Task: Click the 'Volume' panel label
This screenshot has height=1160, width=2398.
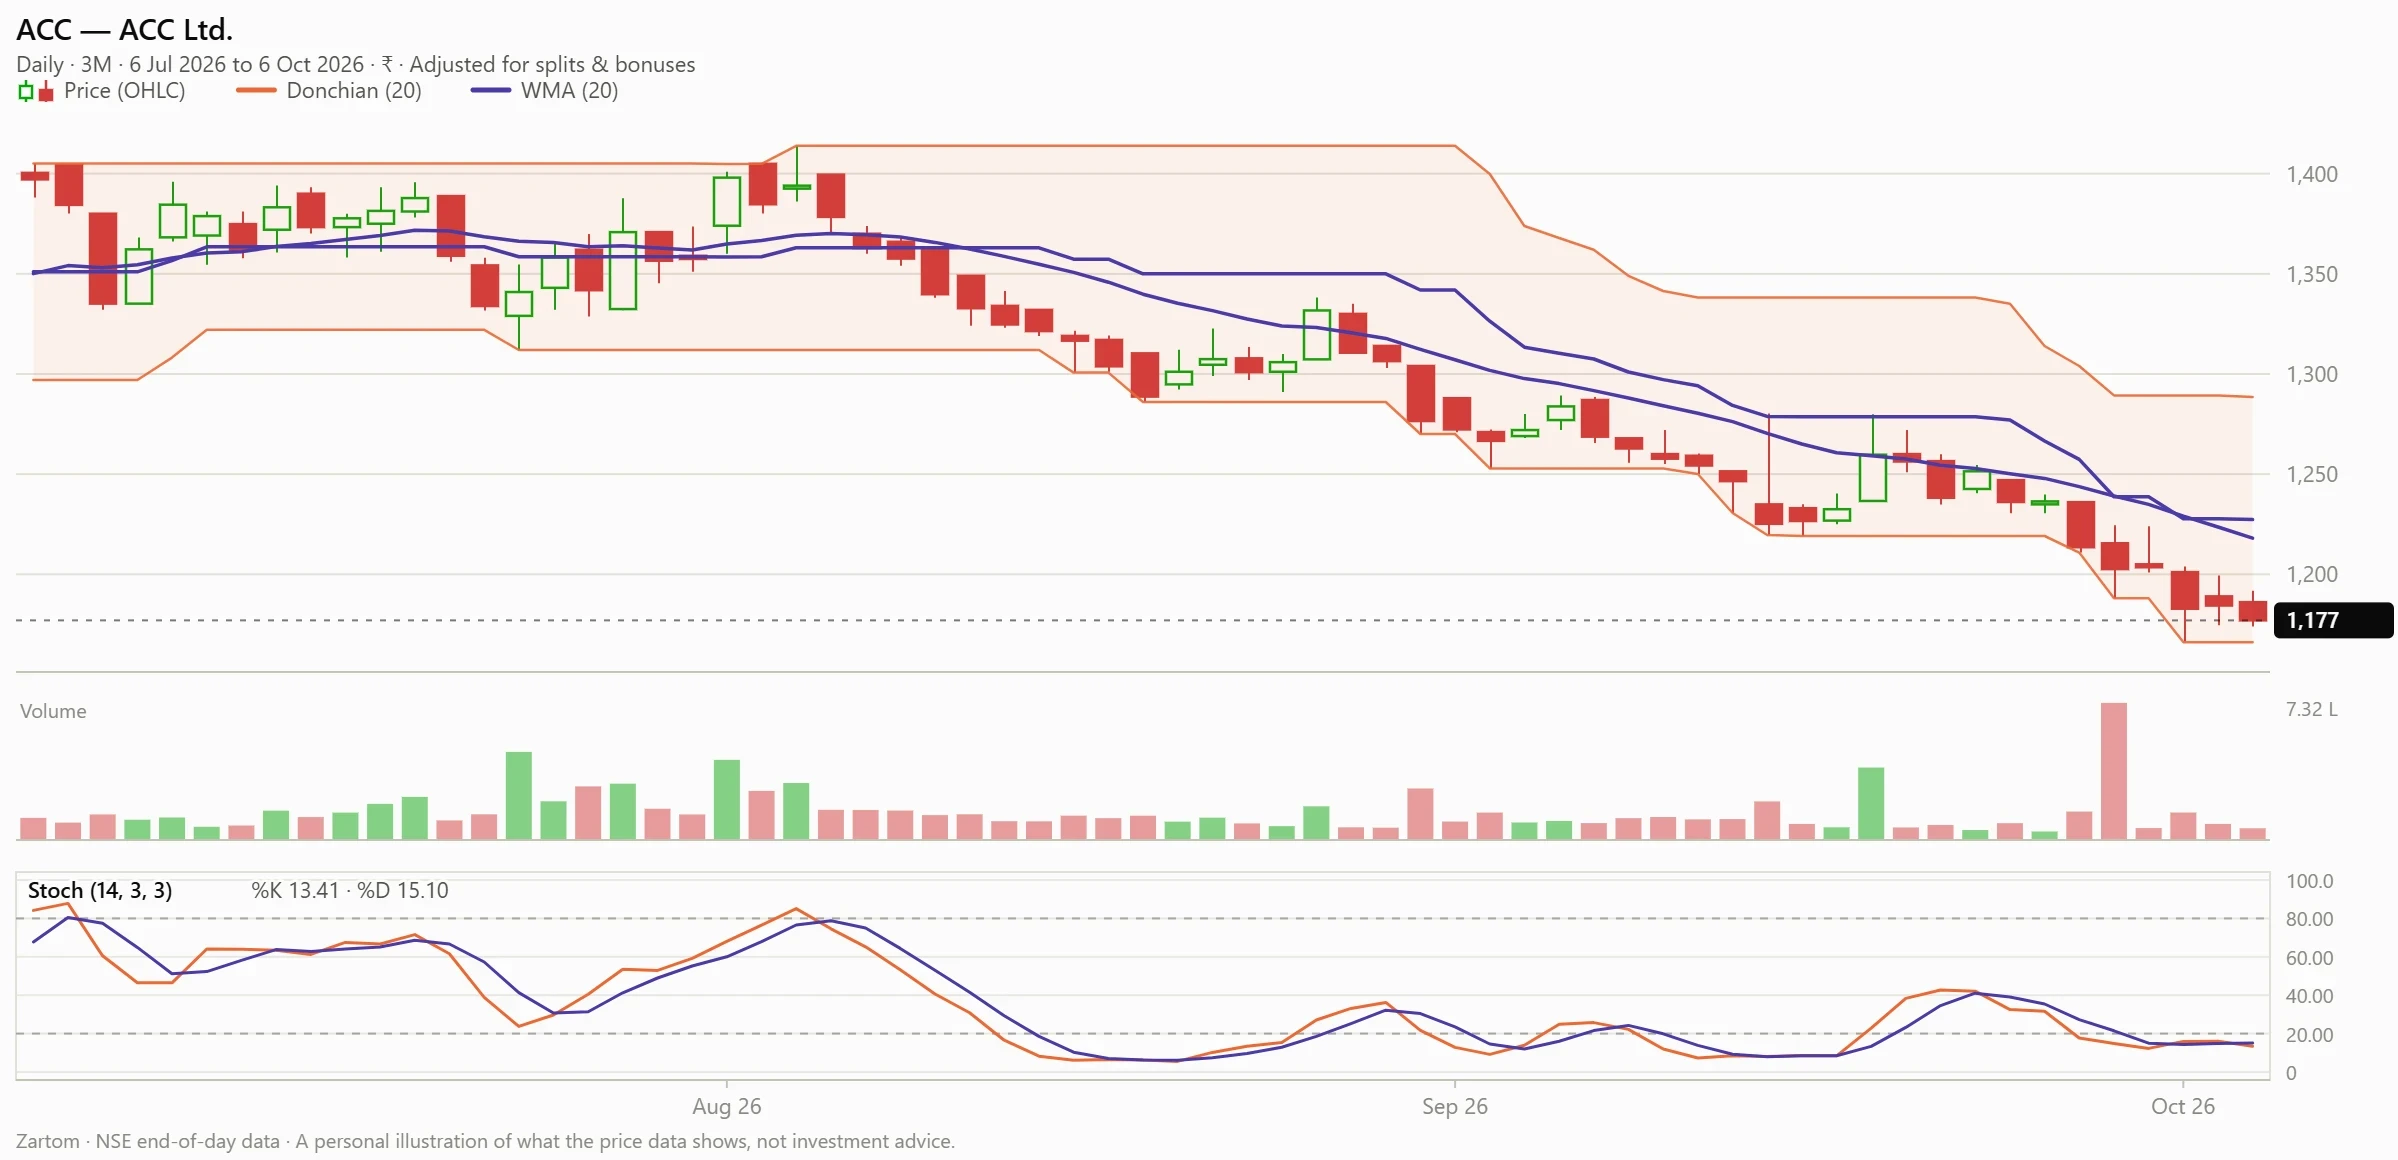Action: click(x=53, y=711)
